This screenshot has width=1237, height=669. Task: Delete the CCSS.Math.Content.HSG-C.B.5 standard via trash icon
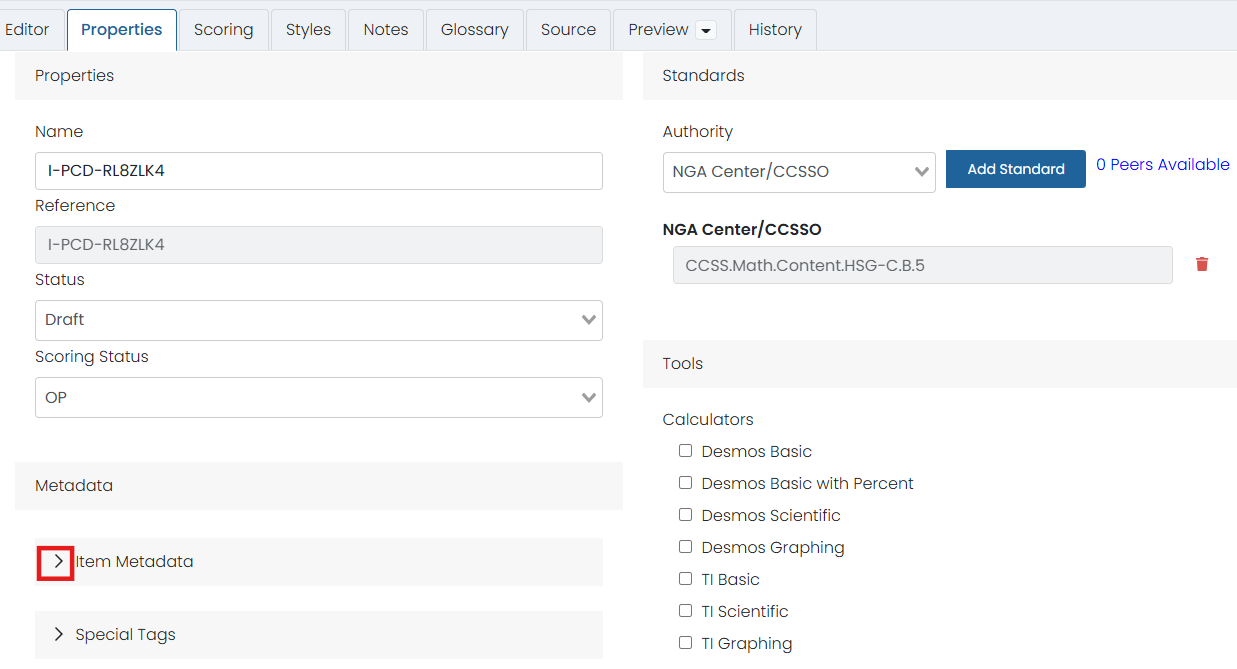[1202, 265]
